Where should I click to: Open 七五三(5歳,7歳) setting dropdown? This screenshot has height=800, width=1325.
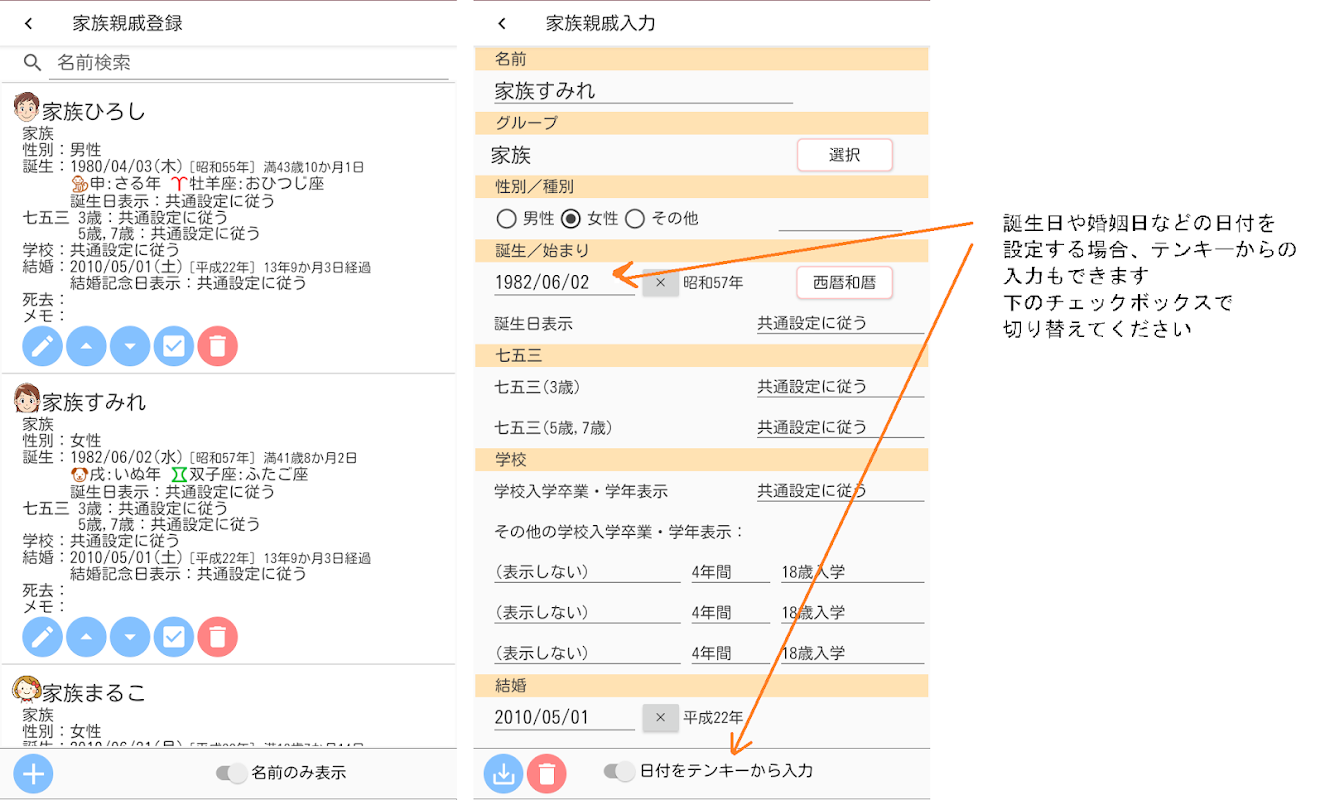click(840, 427)
